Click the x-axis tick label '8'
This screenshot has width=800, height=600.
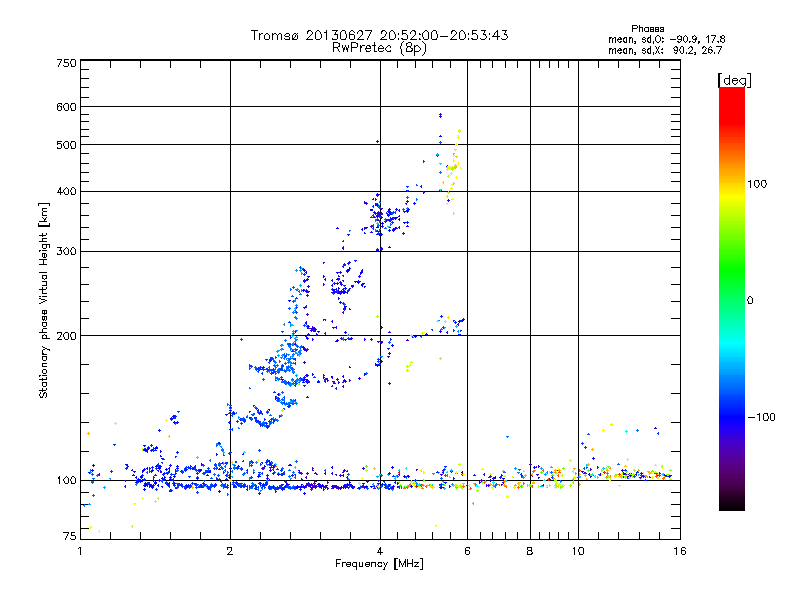(530, 551)
